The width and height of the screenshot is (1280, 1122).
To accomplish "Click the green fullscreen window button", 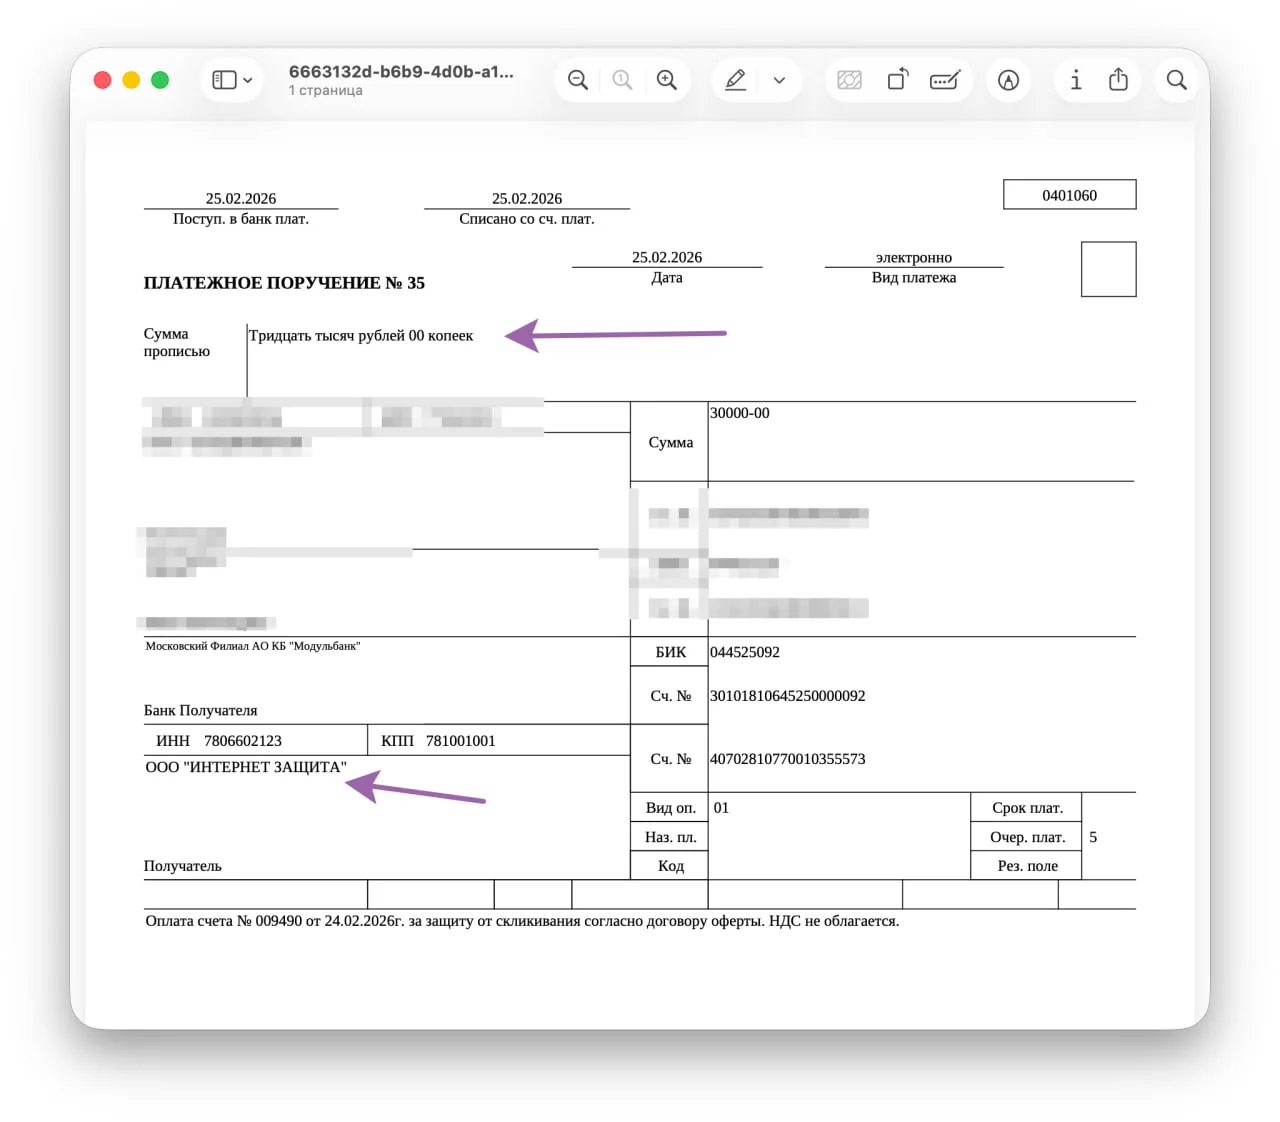I will pyautogui.click(x=160, y=80).
